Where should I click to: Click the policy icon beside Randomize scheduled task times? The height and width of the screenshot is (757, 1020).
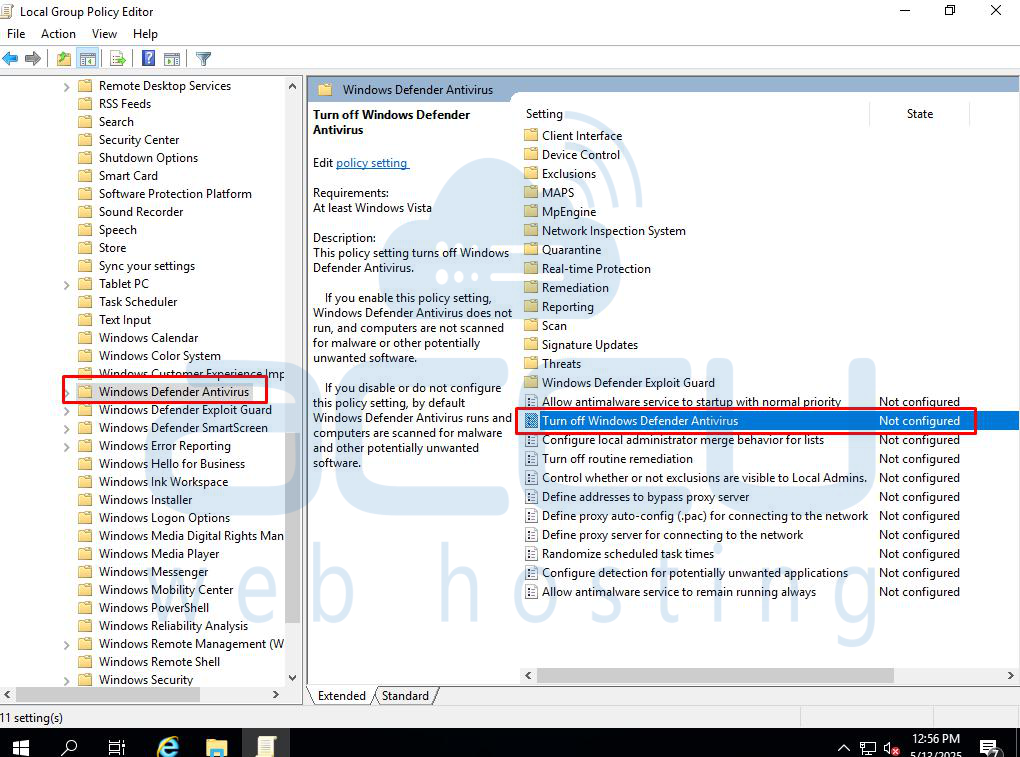pos(531,554)
